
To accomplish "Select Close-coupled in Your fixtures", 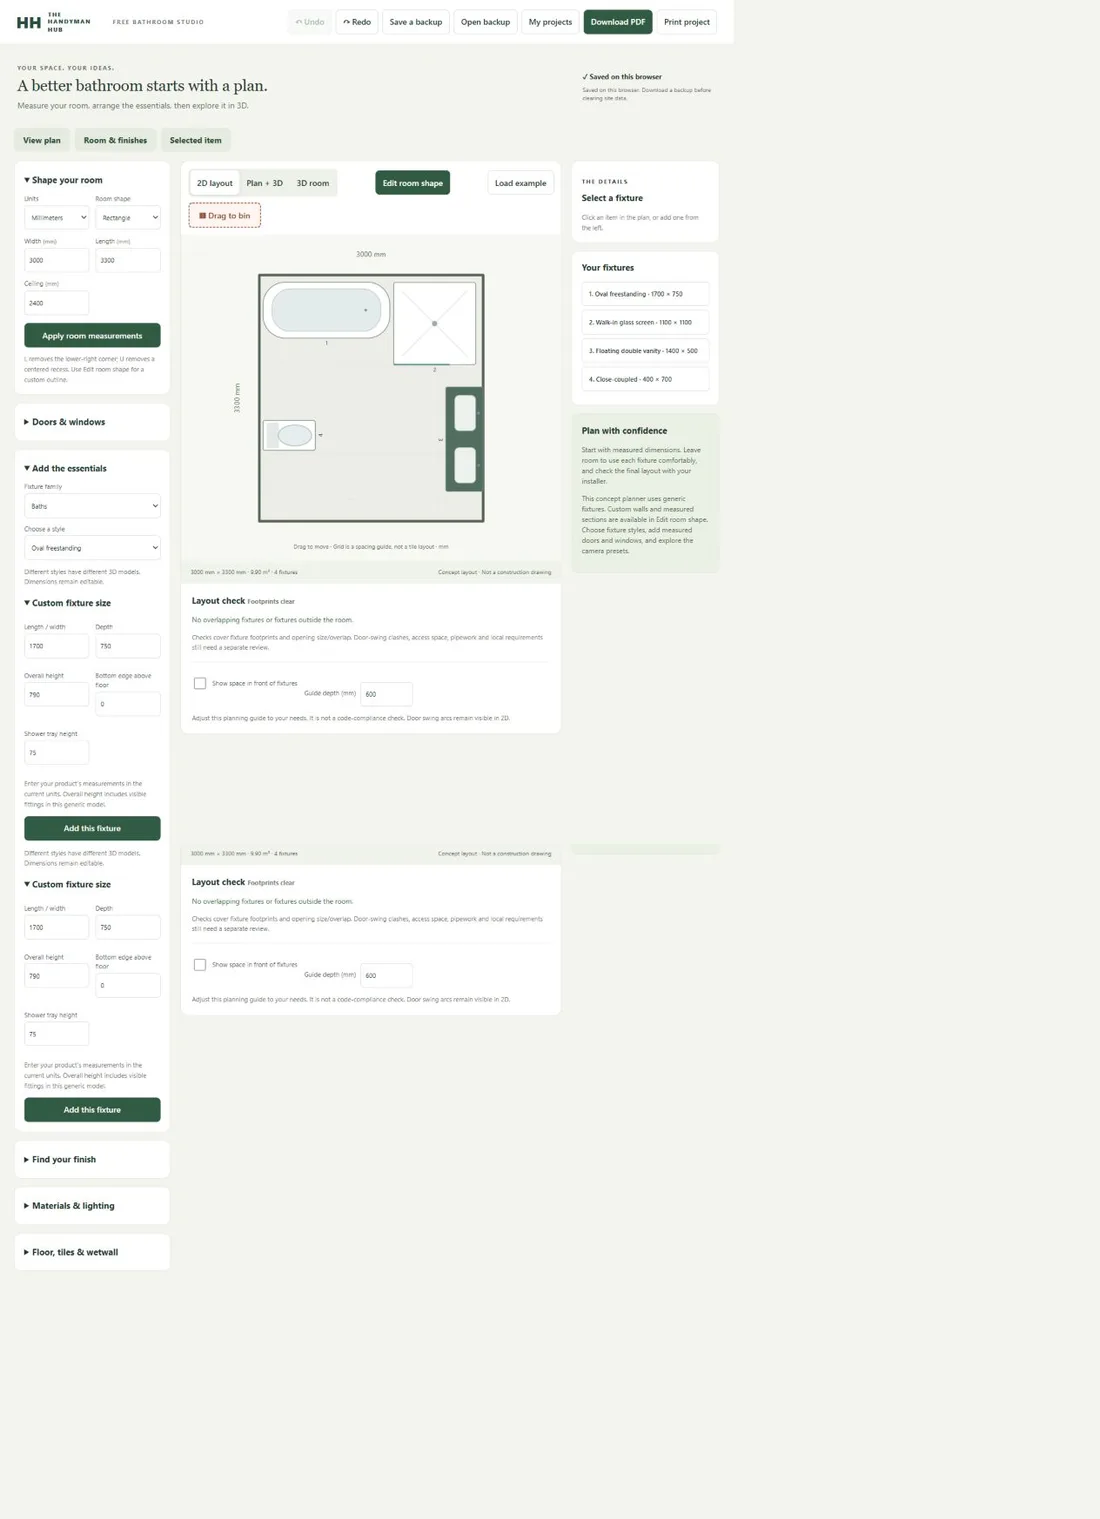I will 645,379.
